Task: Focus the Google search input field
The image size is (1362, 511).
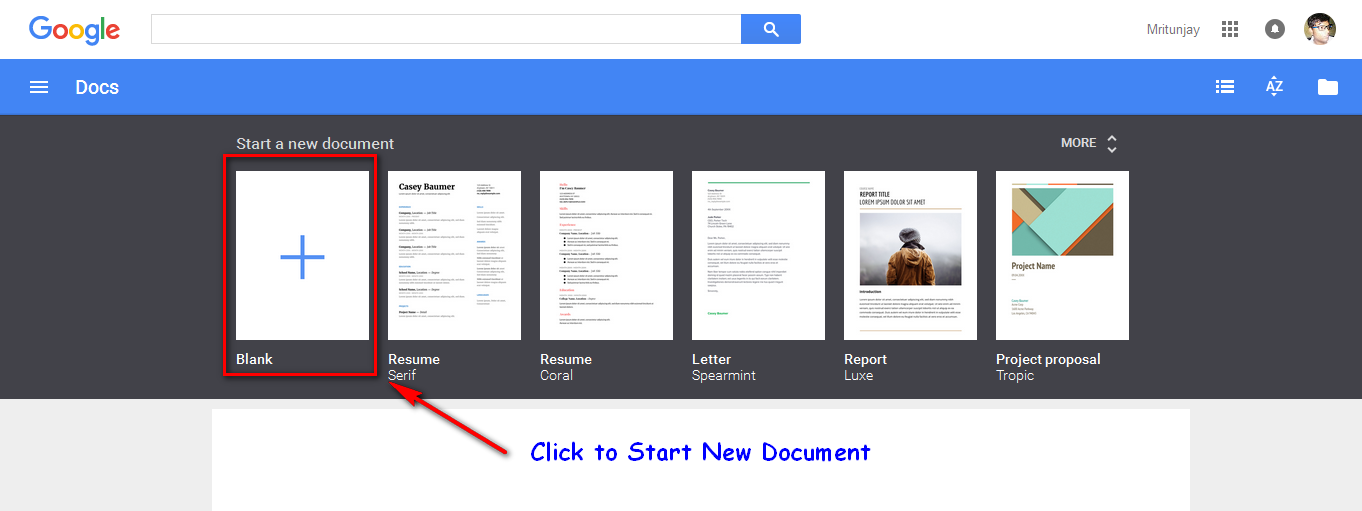Action: [x=446, y=29]
